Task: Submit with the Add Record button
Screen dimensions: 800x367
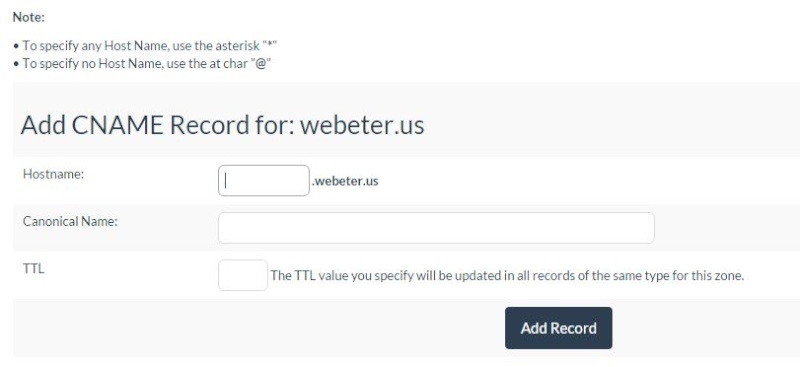Action: [x=559, y=328]
